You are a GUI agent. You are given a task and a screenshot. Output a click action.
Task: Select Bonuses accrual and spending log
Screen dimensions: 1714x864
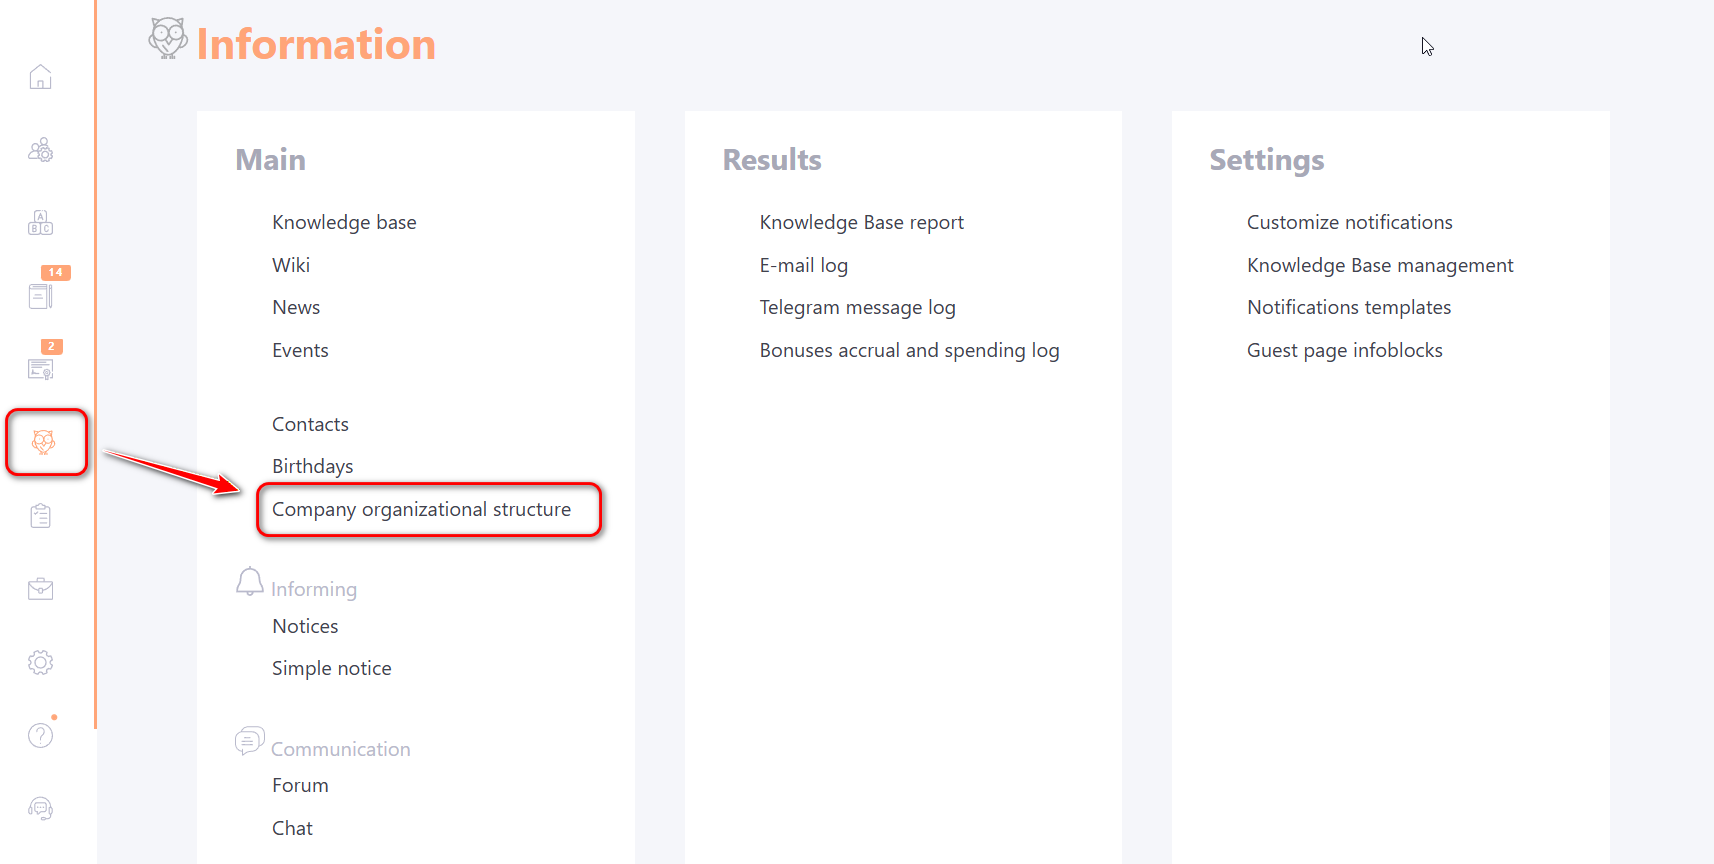[908, 351]
